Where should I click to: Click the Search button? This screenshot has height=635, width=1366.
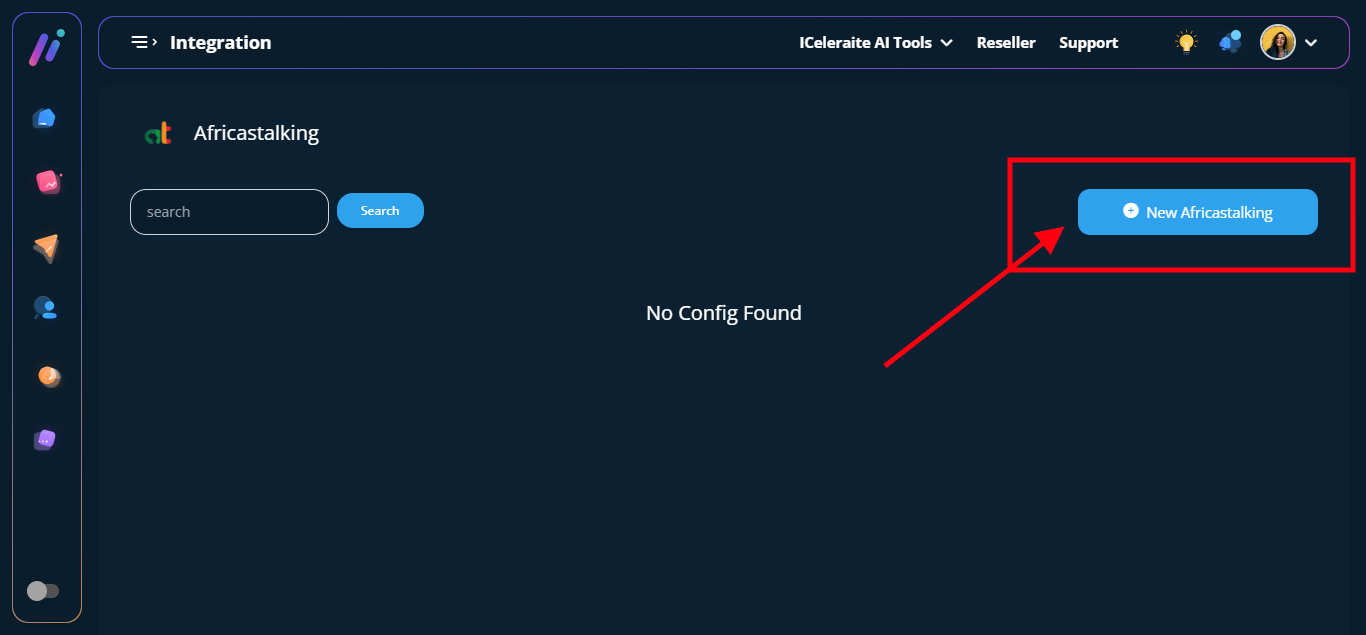click(x=380, y=211)
